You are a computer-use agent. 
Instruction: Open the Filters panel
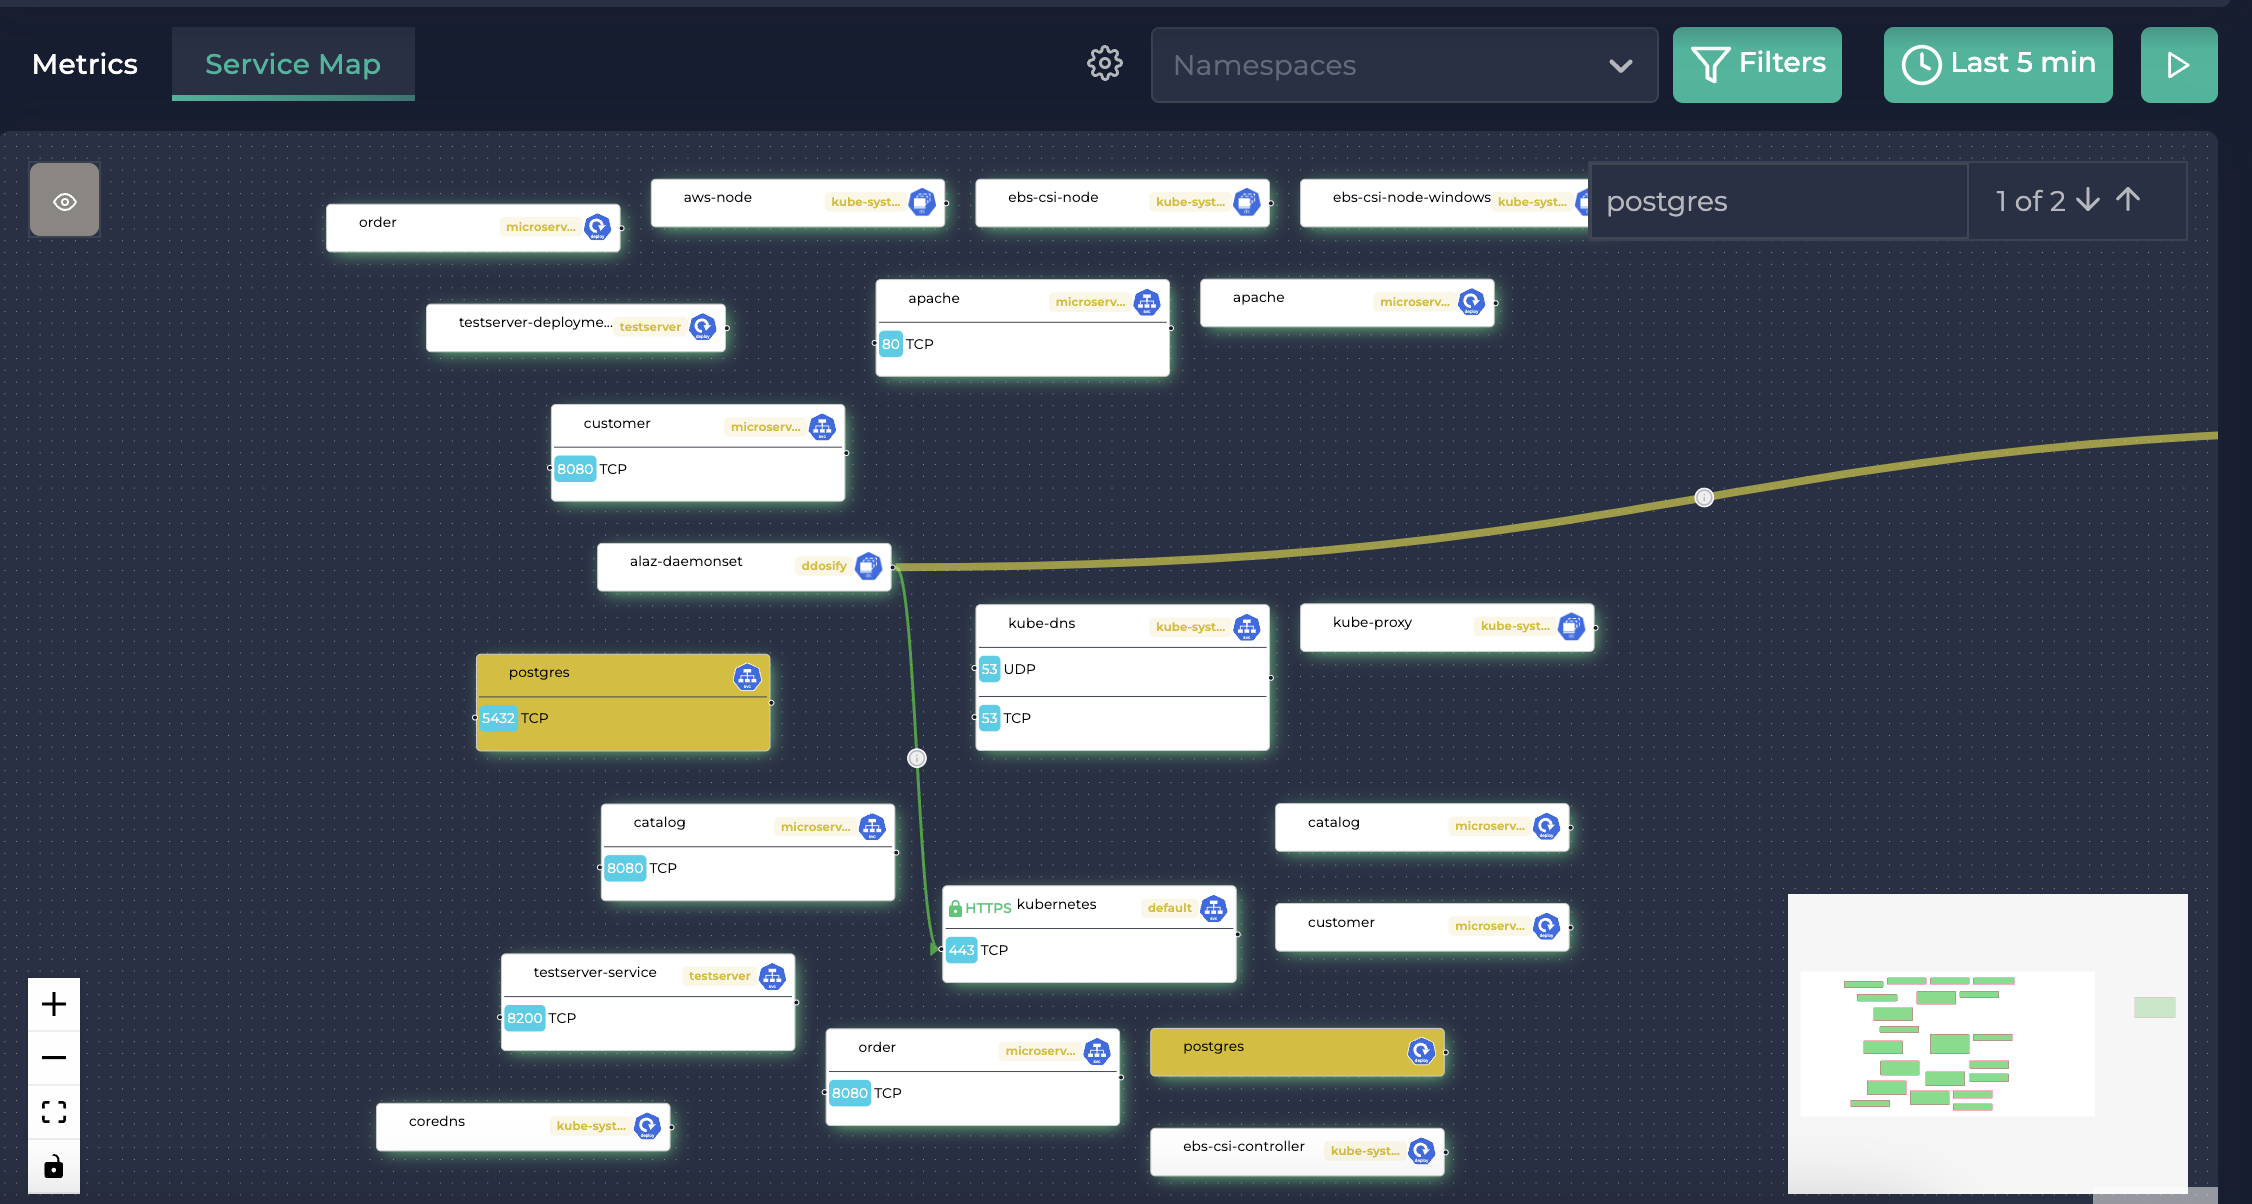tap(1757, 64)
